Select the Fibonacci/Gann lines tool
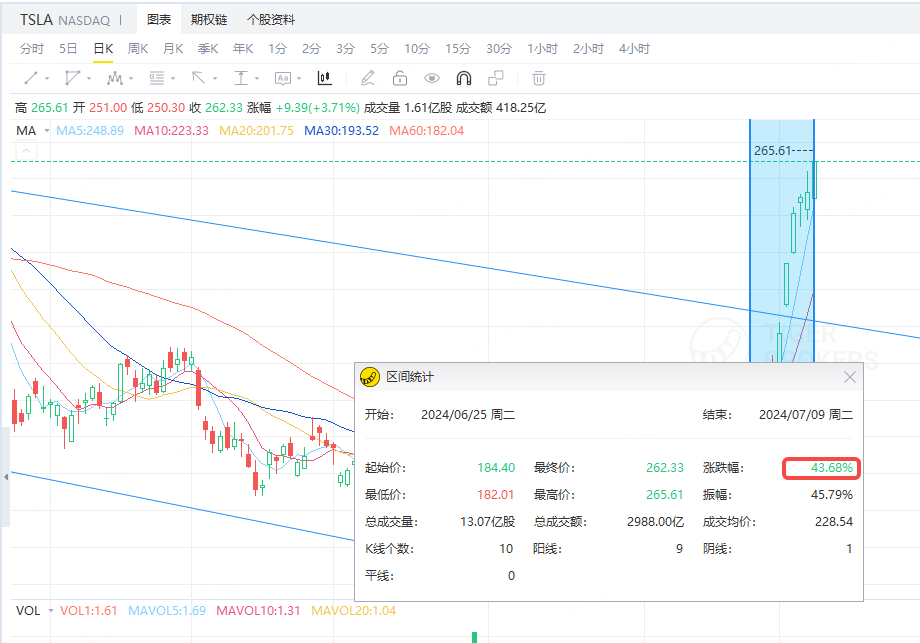Viewport: 920px width, 643px height. pyautogui.click(x=157, y=78)
